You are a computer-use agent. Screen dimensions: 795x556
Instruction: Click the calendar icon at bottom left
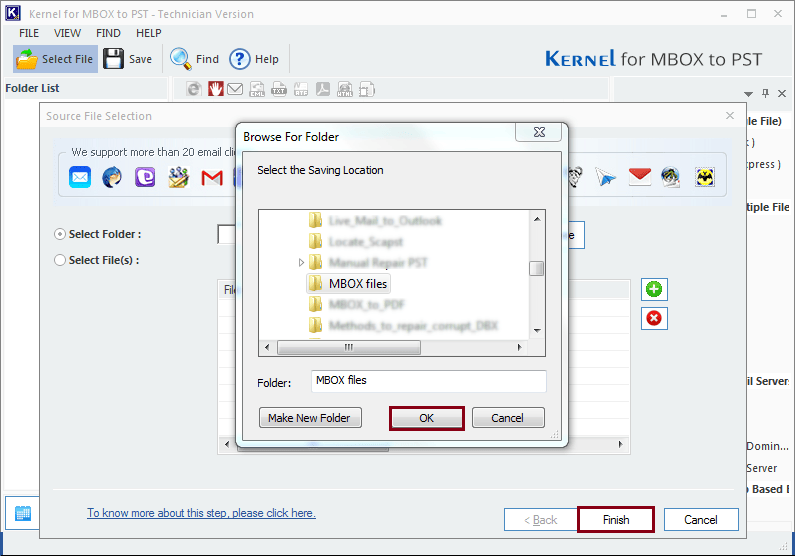click(23, 513)
